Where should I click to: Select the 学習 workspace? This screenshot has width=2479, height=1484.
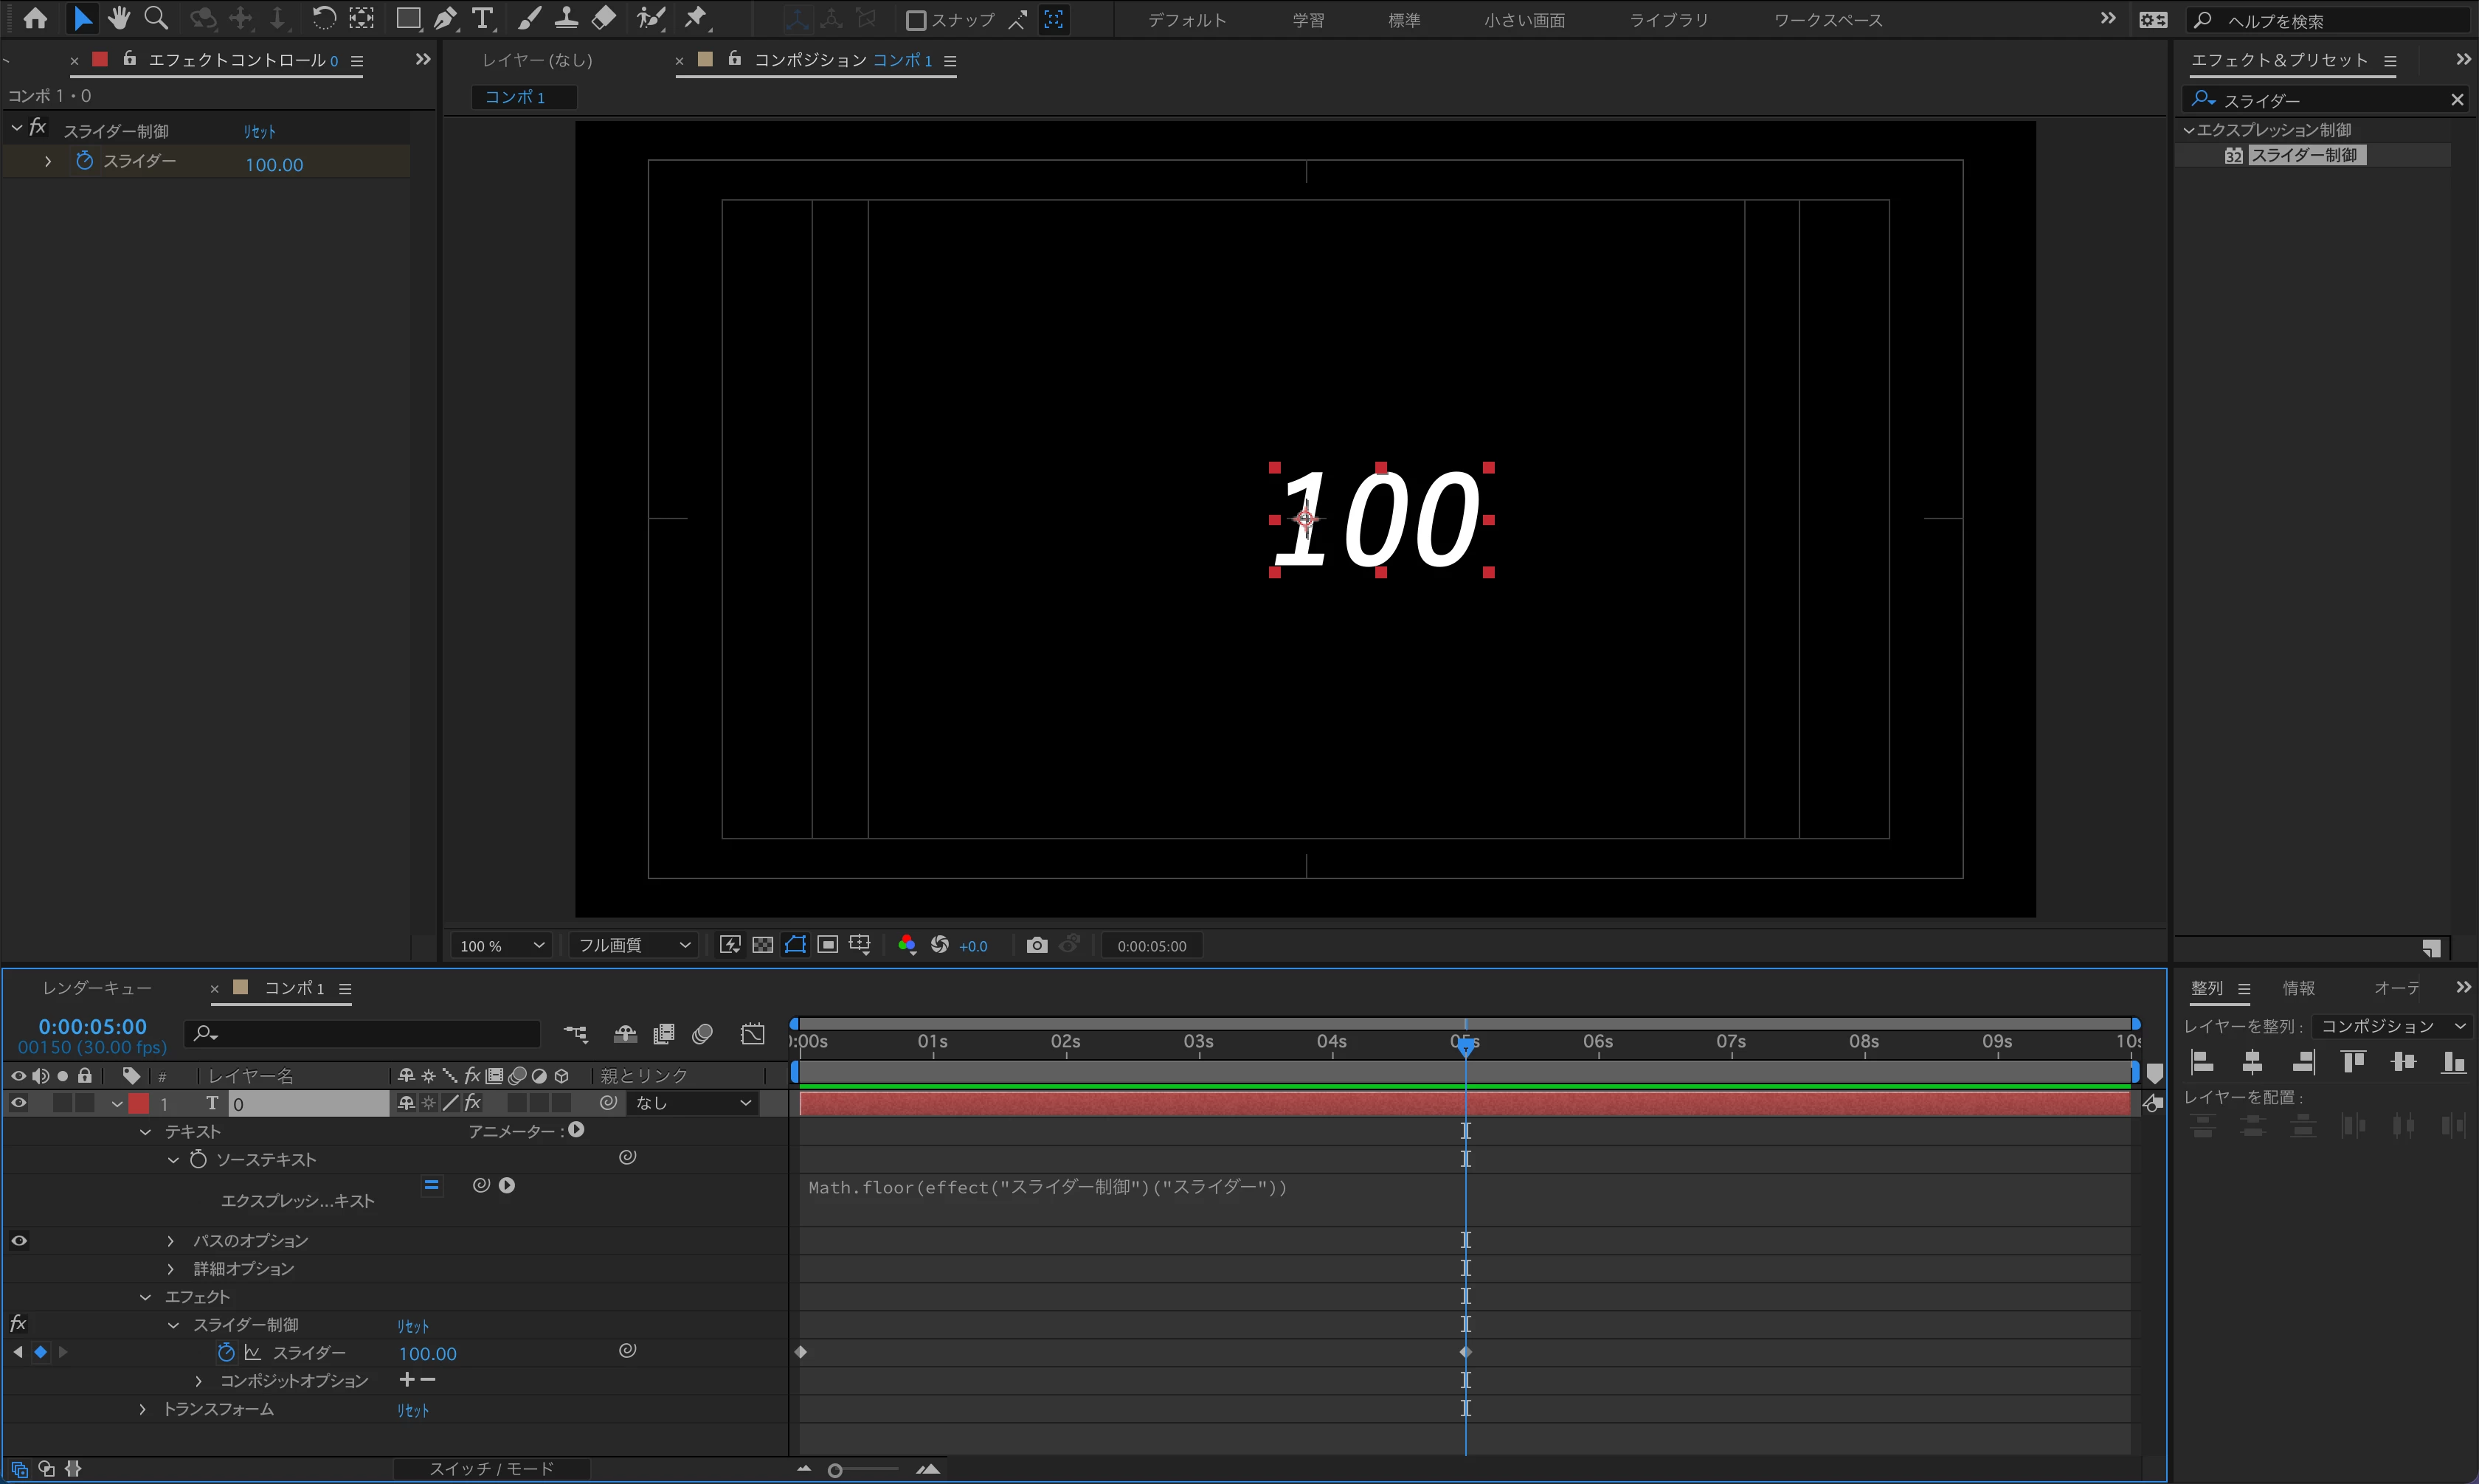(x=1308, y=20)
